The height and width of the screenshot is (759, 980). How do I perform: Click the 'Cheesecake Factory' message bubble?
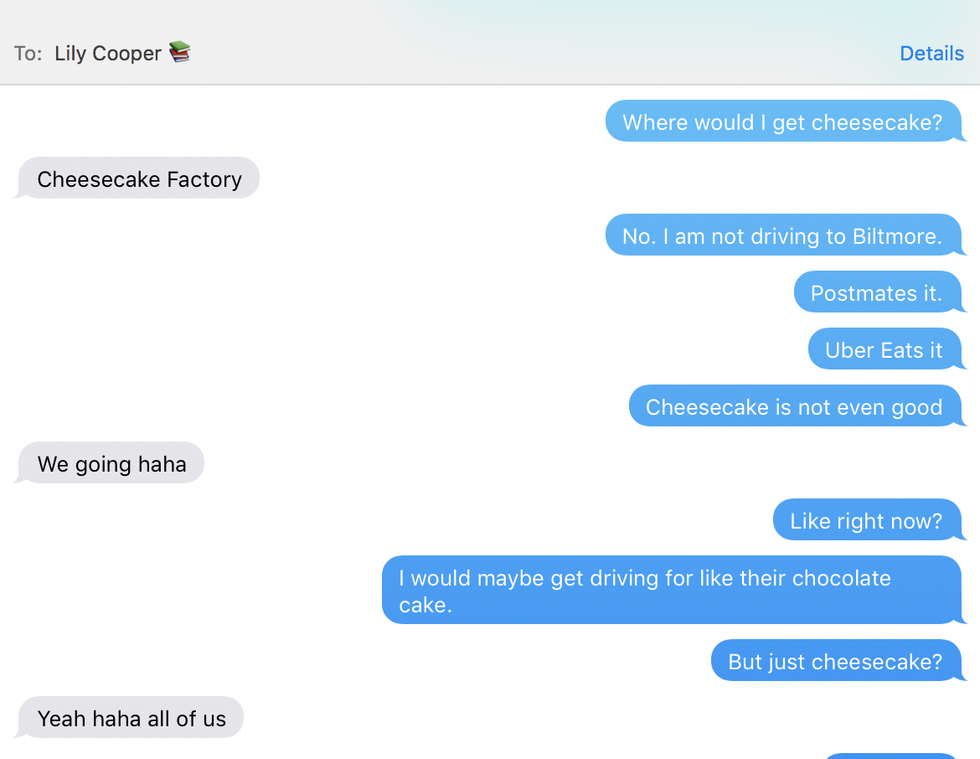138,178
